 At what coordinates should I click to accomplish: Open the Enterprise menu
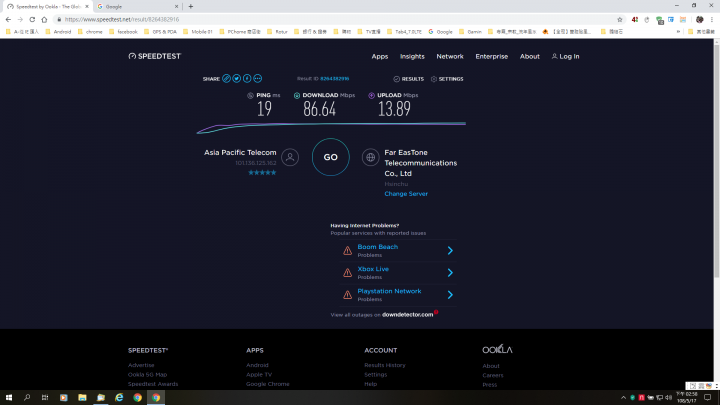click(491, 56)
